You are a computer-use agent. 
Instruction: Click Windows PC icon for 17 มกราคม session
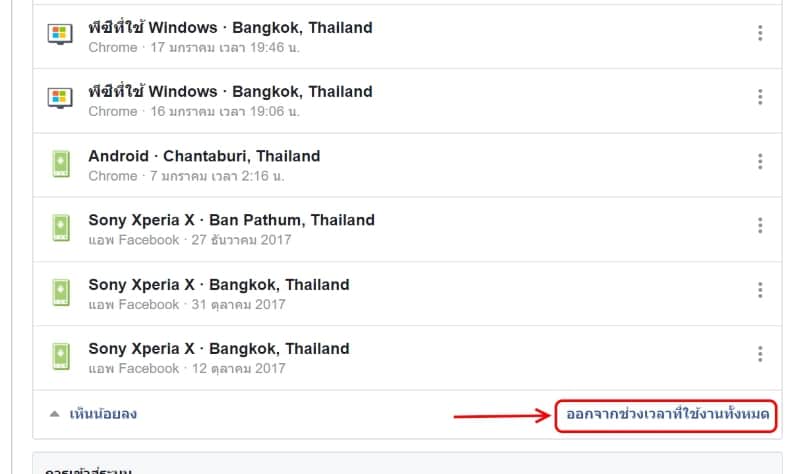tap(60, 35)
